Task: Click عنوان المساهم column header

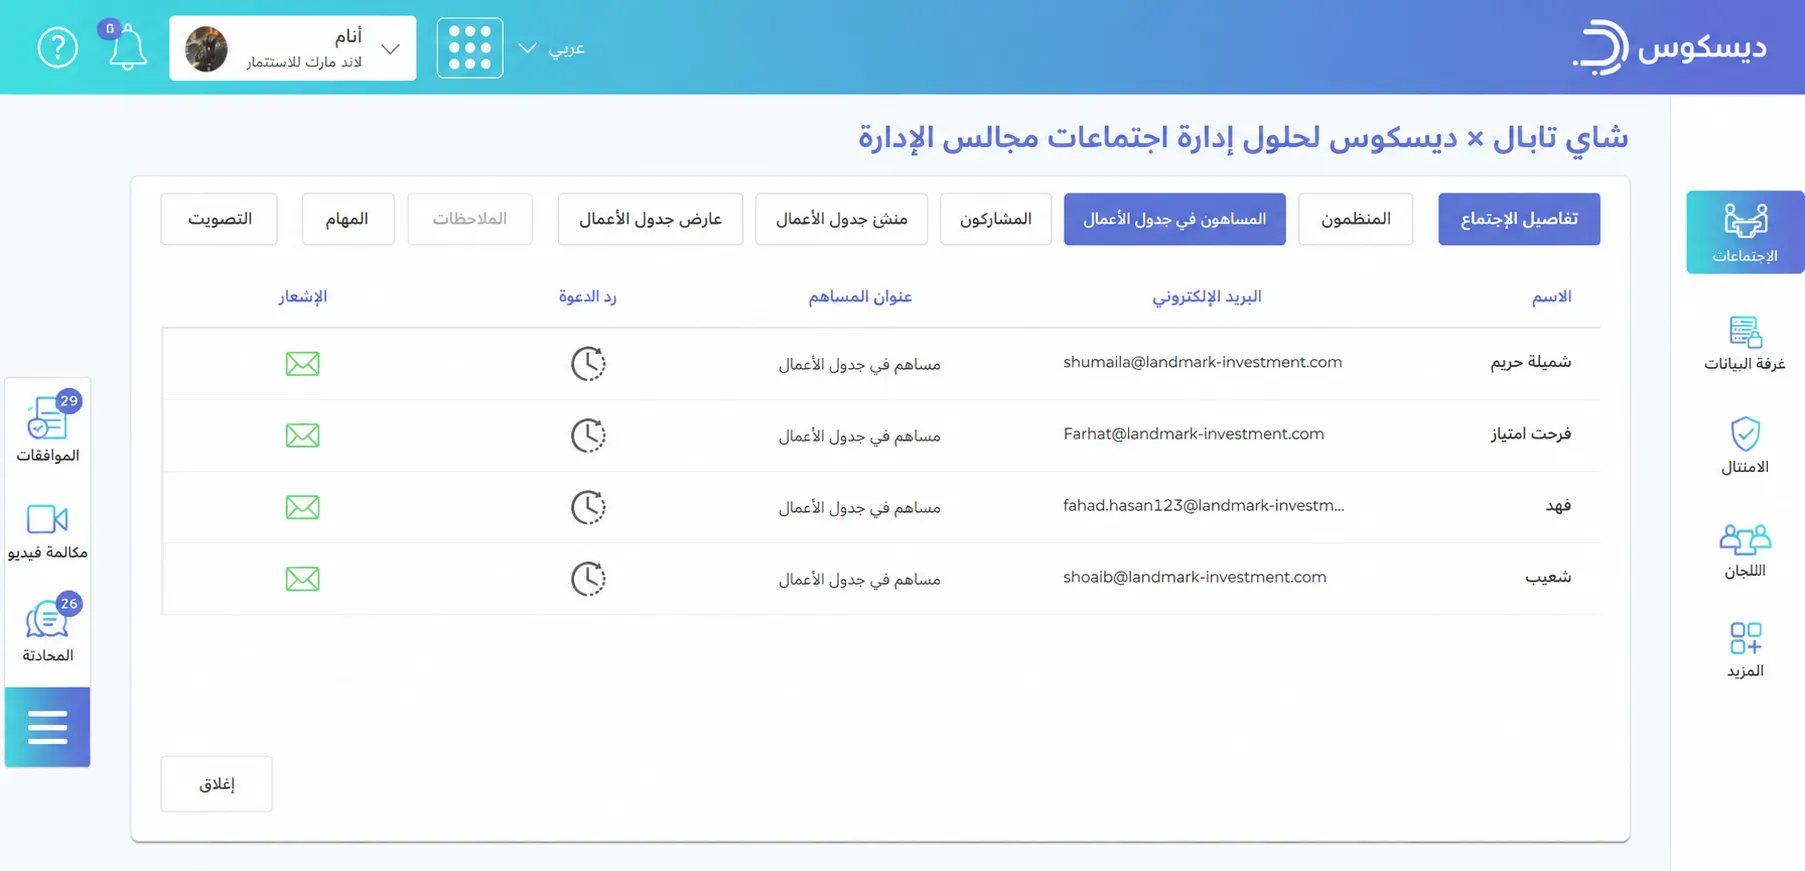Action: [x=860, y=296]
